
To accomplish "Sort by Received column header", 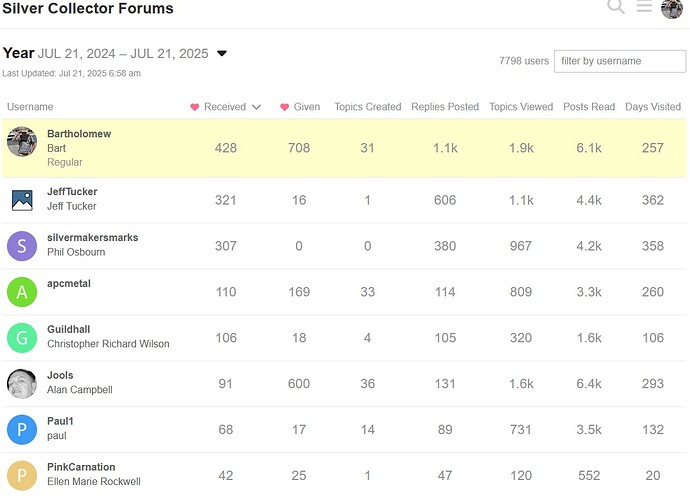I will click(225, 107).
